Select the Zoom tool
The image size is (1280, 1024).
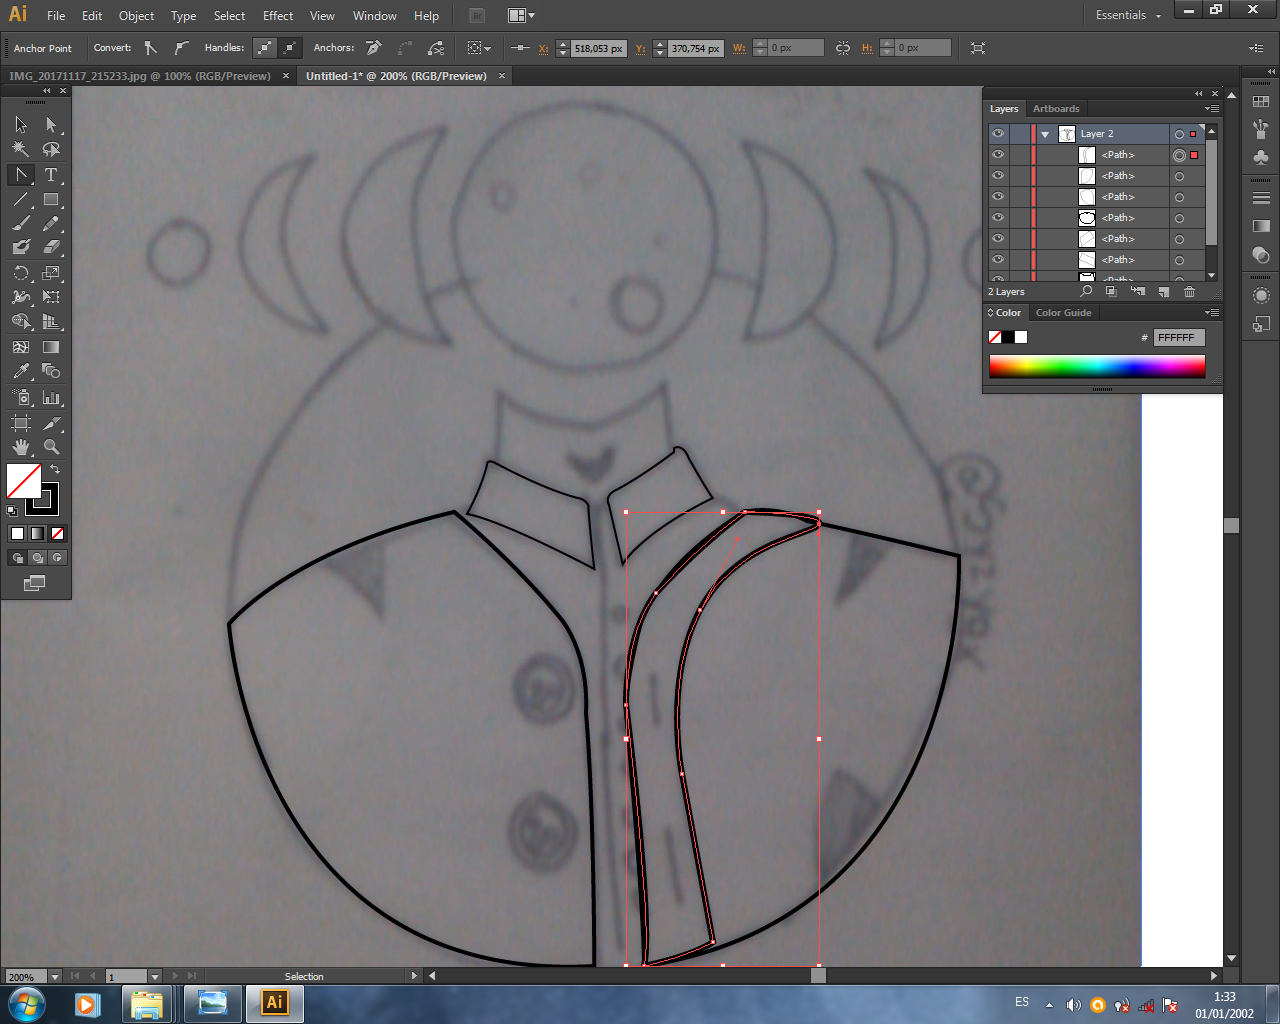coord(51,447)
